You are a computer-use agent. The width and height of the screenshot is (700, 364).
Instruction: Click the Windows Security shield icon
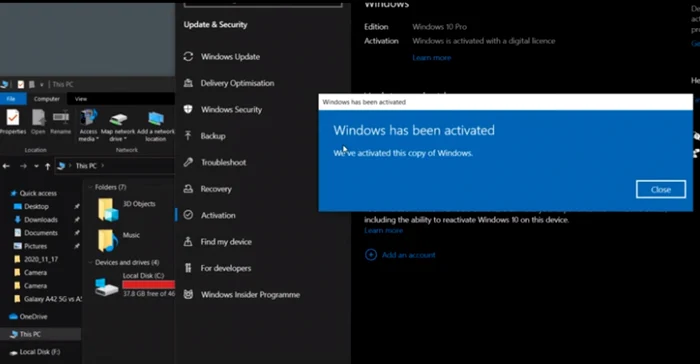pos(188,109)
